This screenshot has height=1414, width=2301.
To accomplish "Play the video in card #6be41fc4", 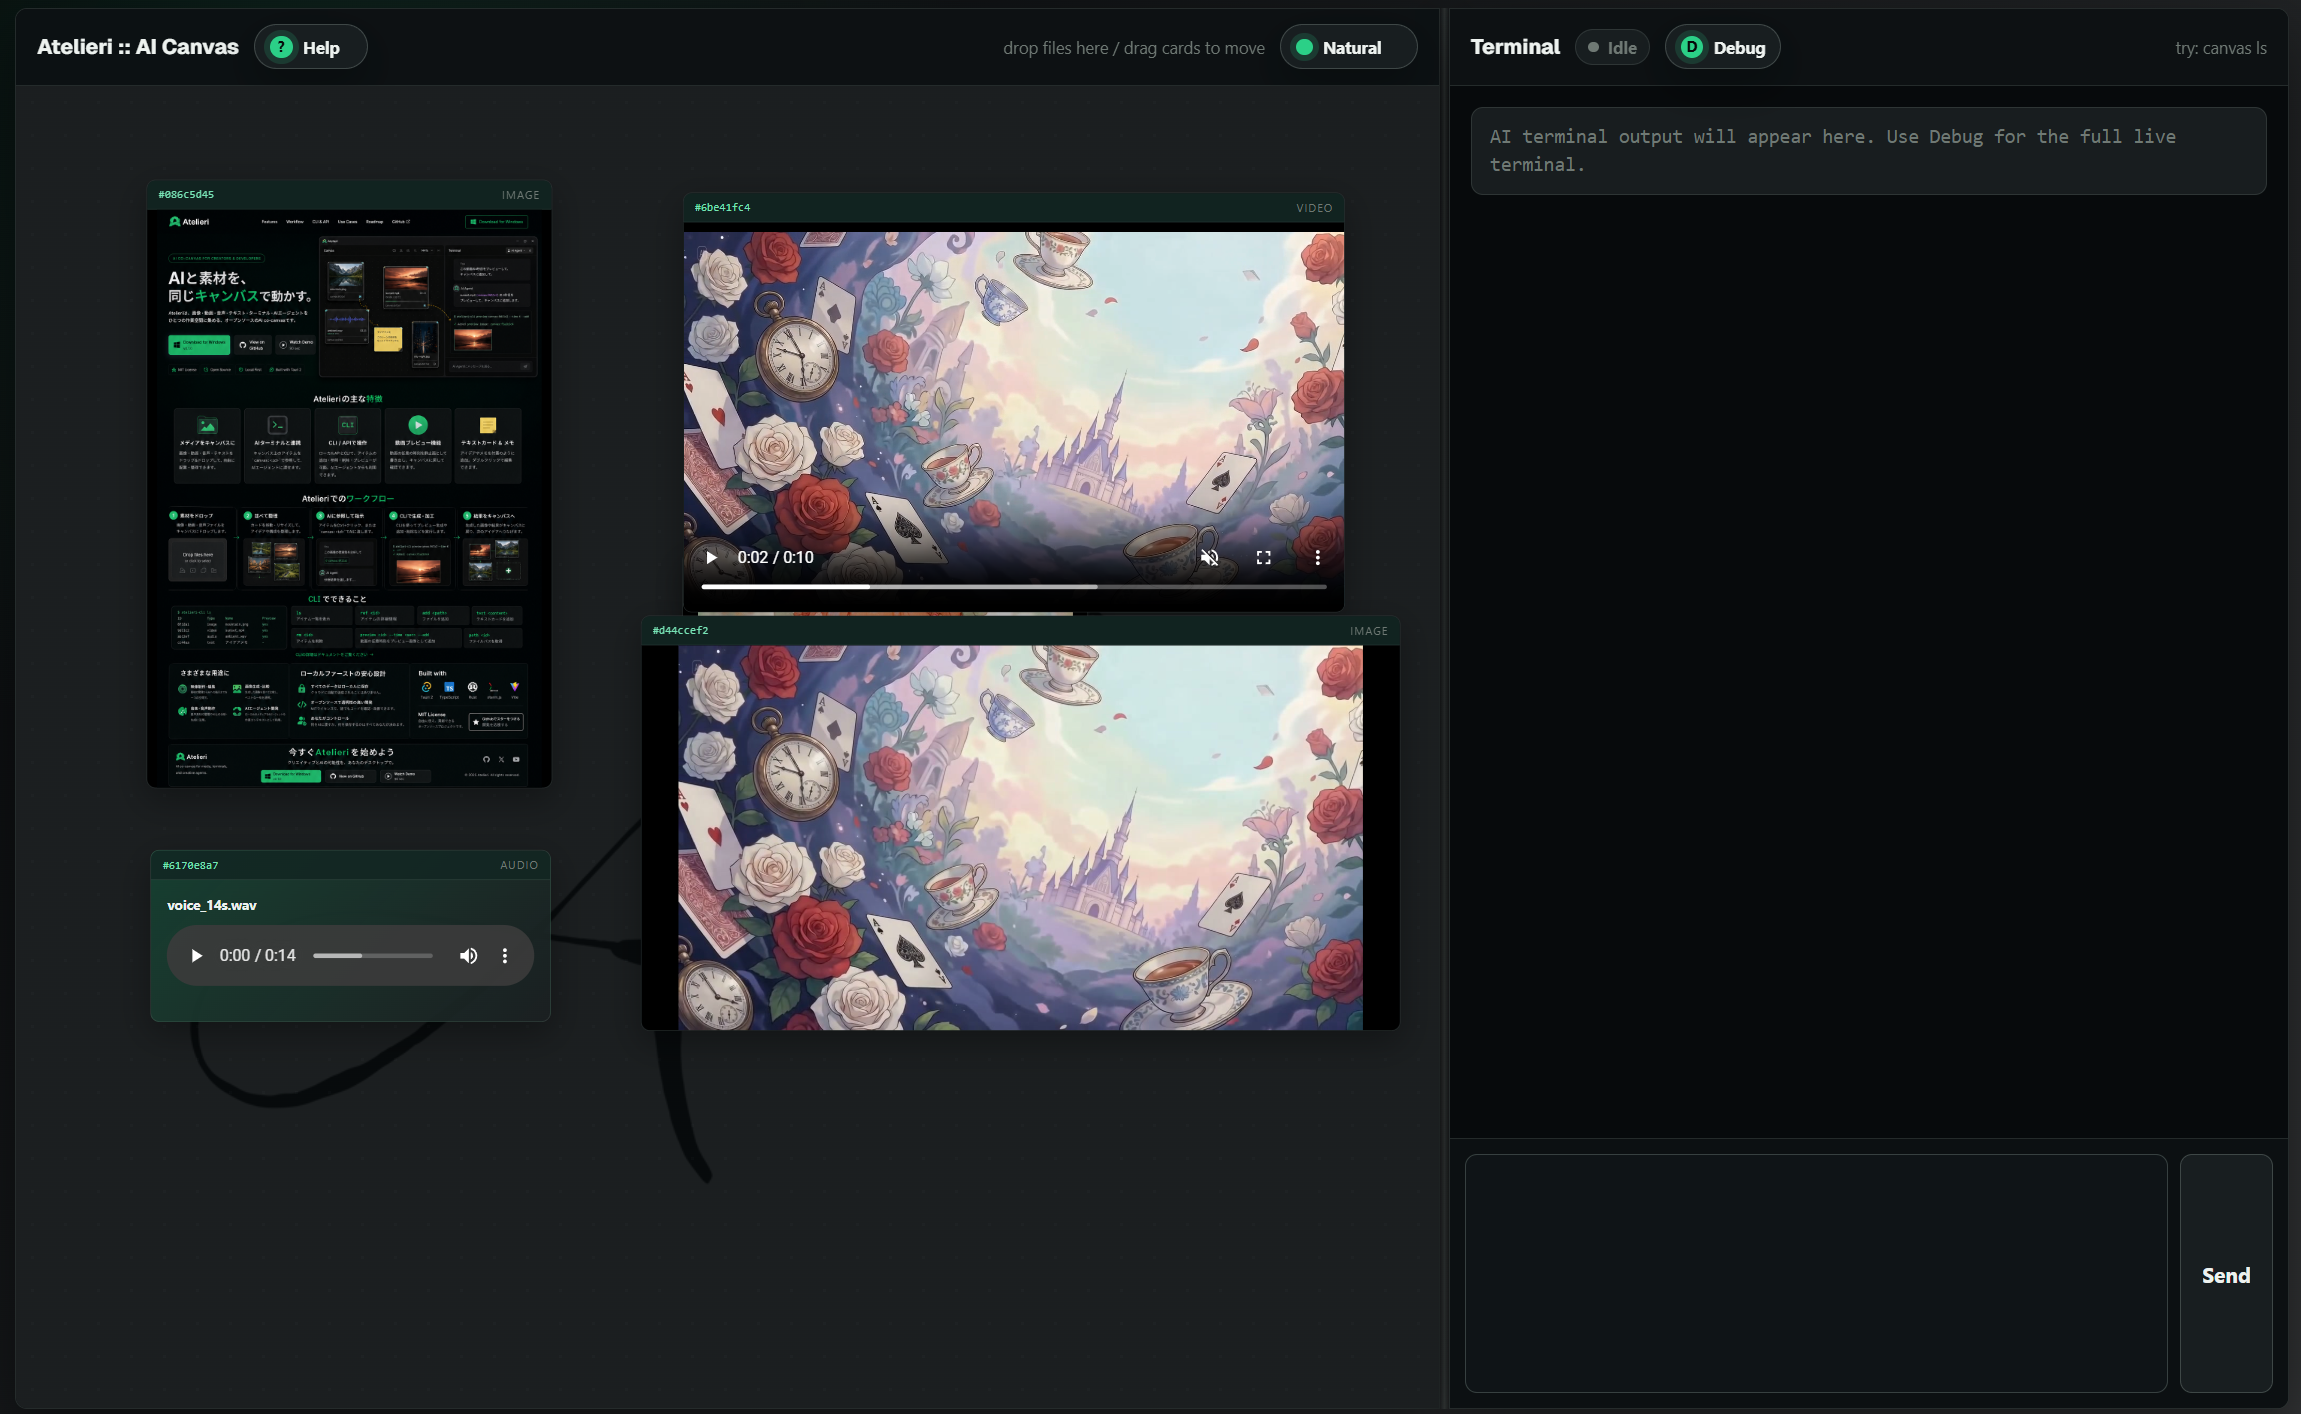I will point(711,558).
